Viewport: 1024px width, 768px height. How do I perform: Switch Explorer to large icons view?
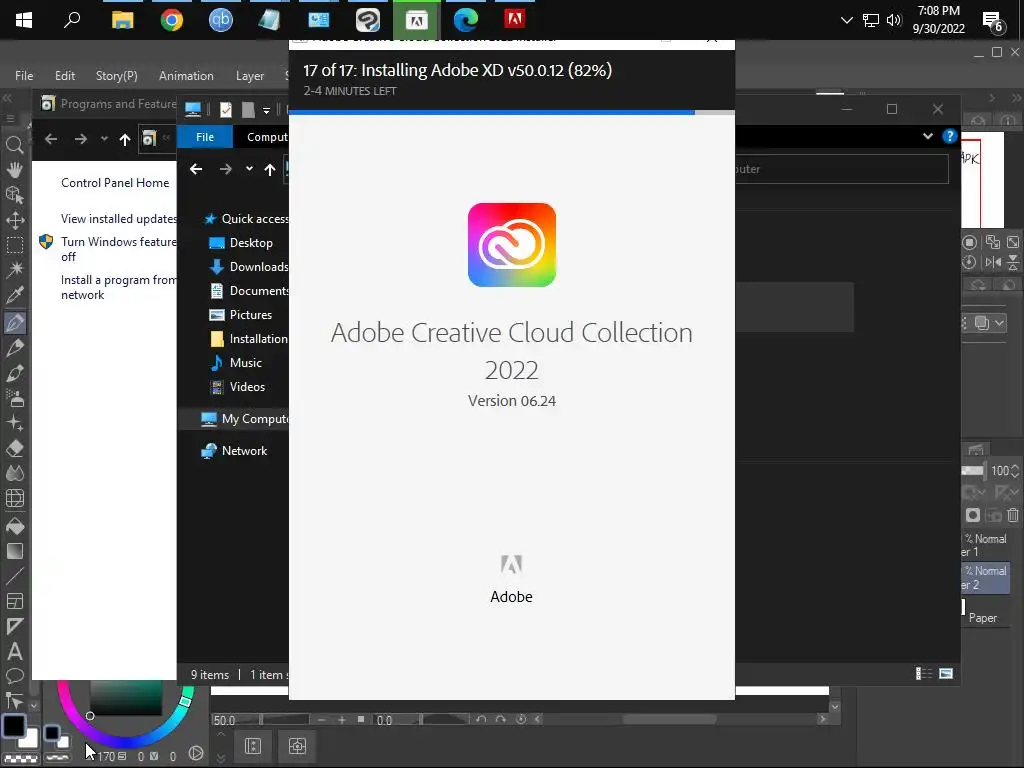pyautogui.click(x=946, y=673)
